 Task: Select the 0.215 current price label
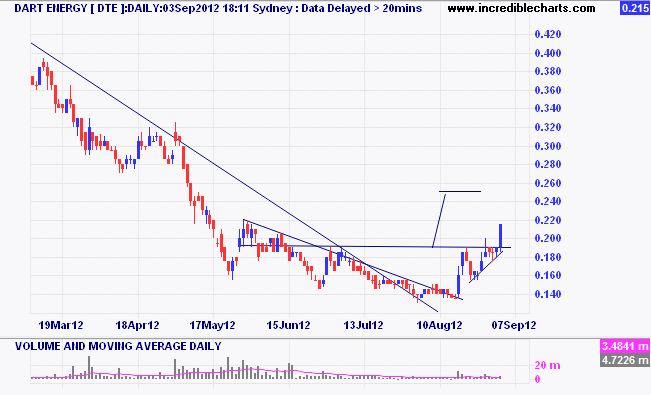pyautogui.click(x=635, y=8)
